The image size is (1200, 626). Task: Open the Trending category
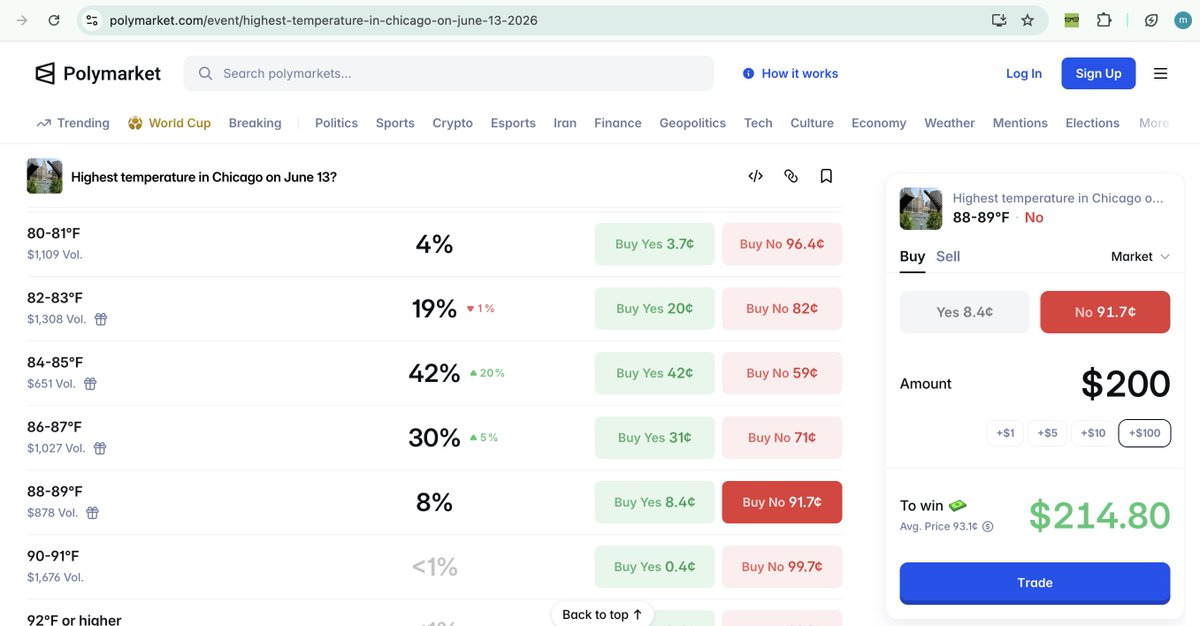(73, 123)
